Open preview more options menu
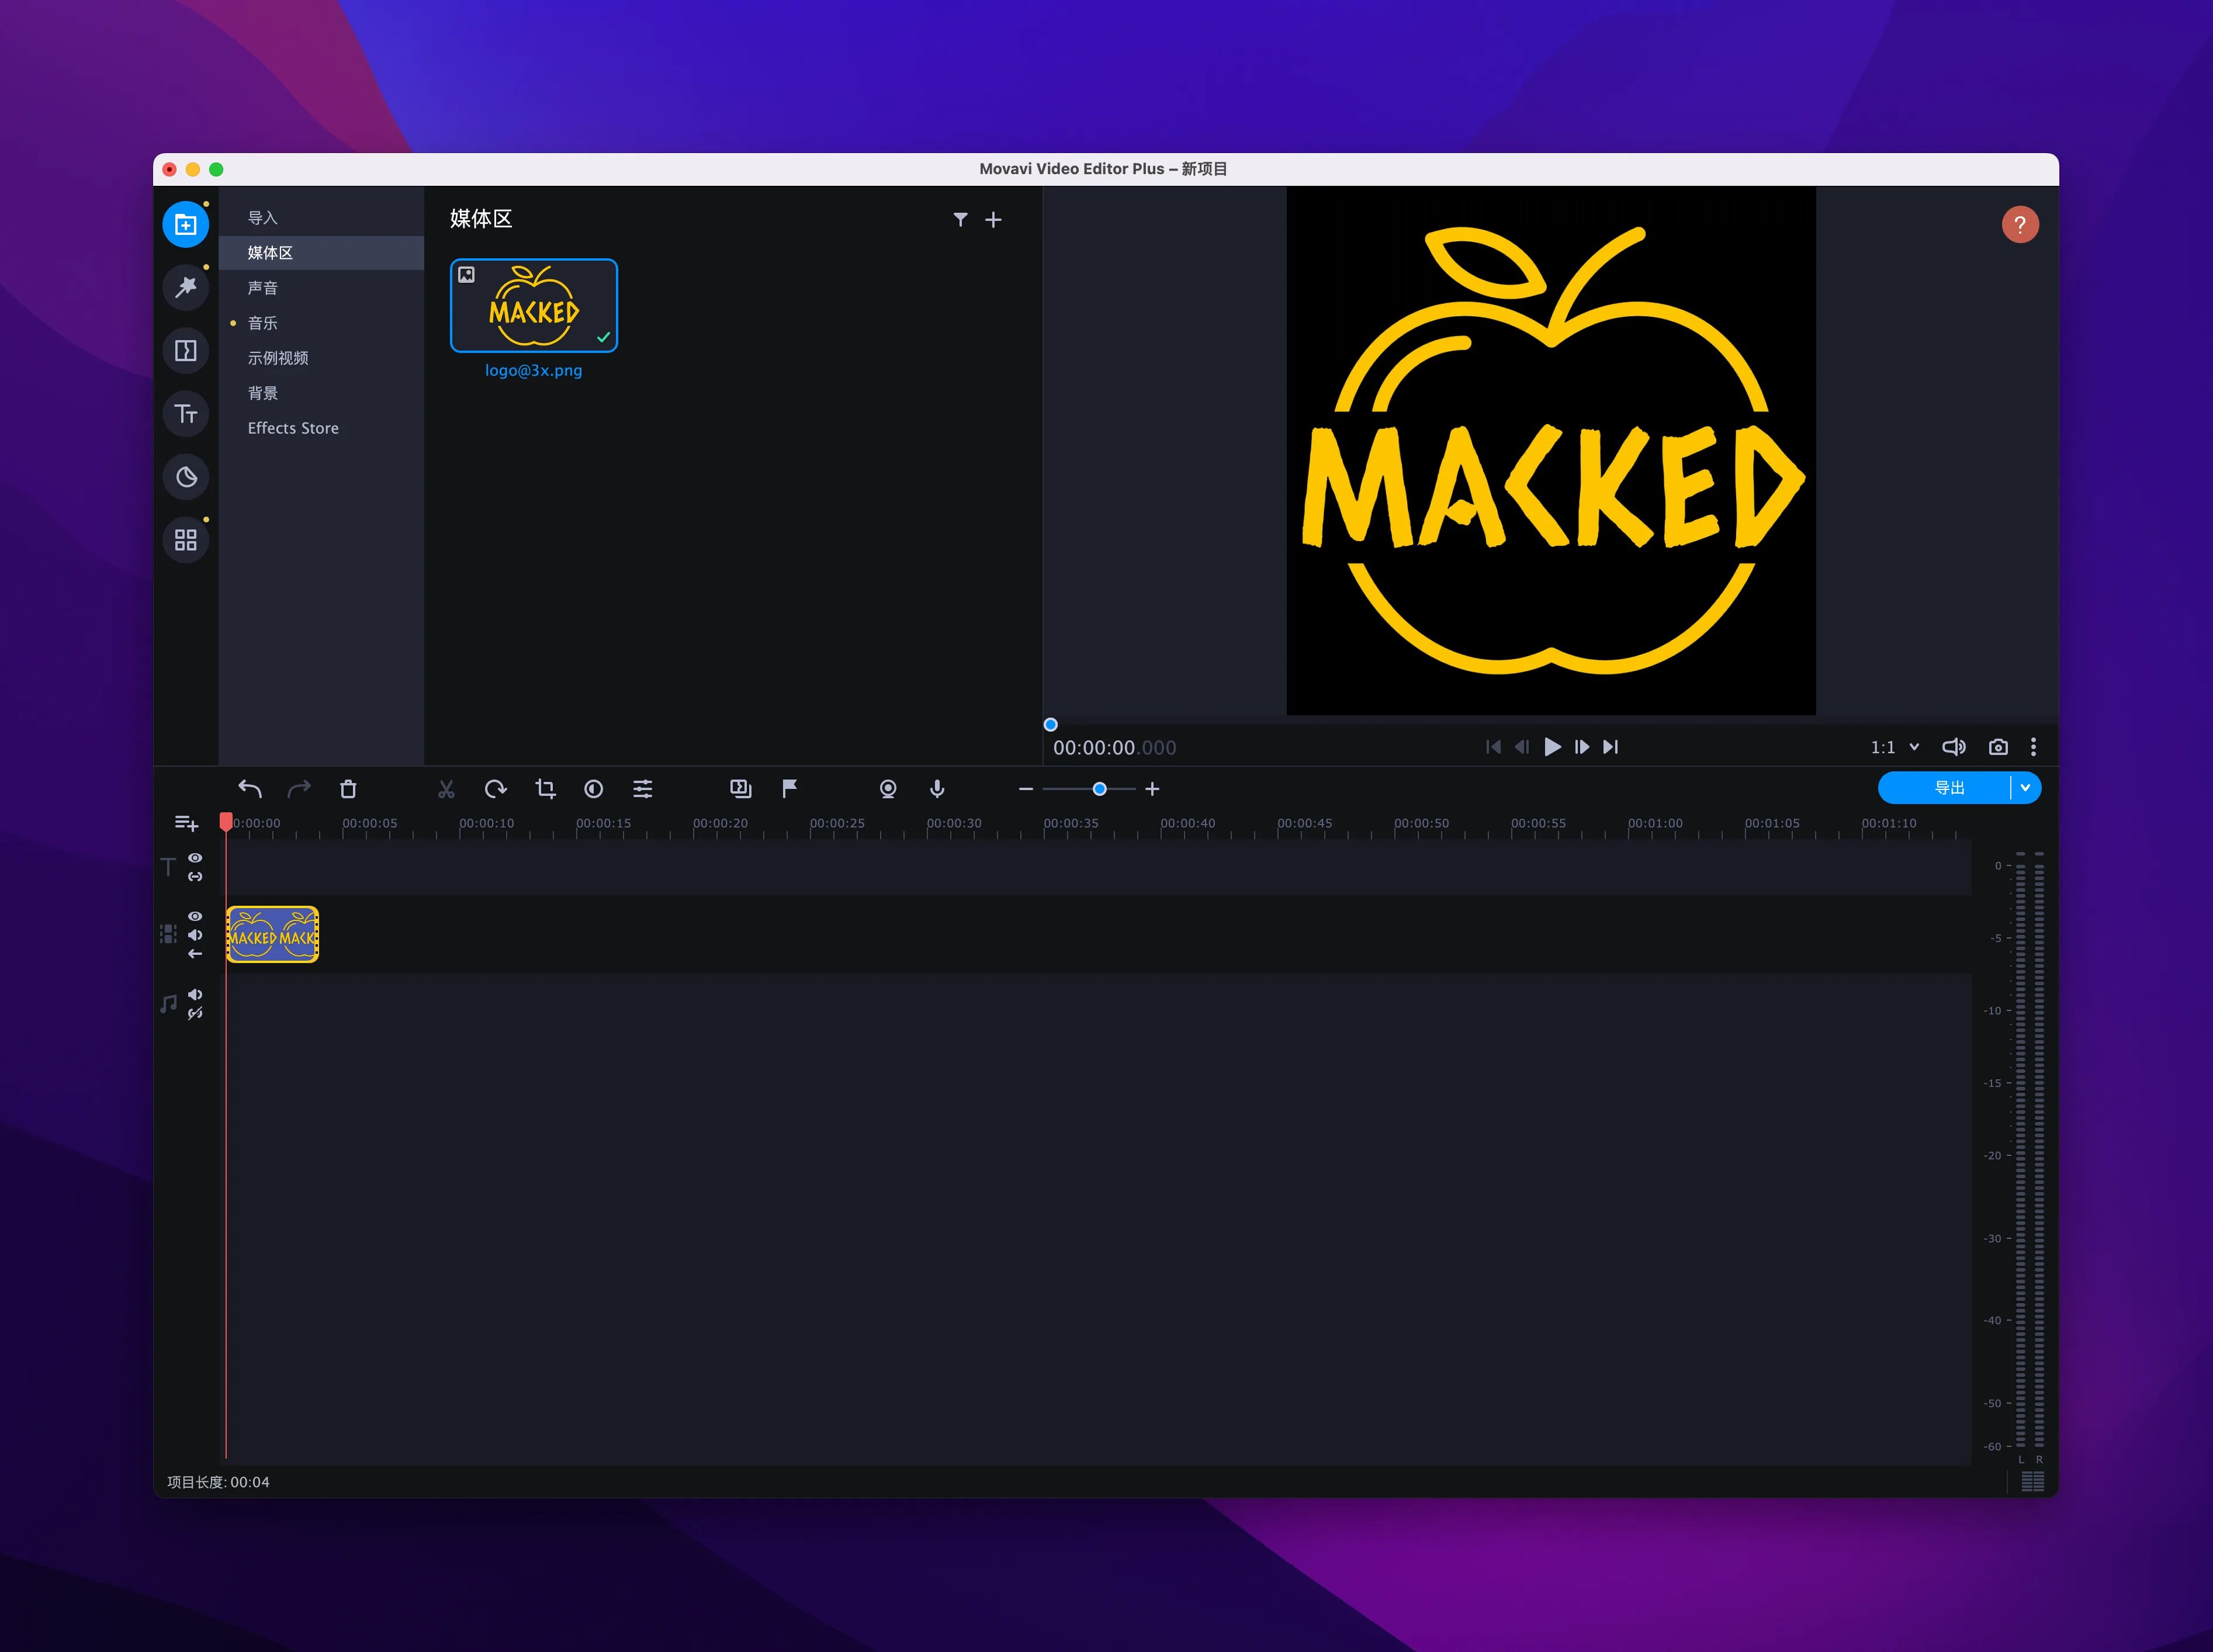This screenshot has height=1652, width=2213. point(2033,747)
